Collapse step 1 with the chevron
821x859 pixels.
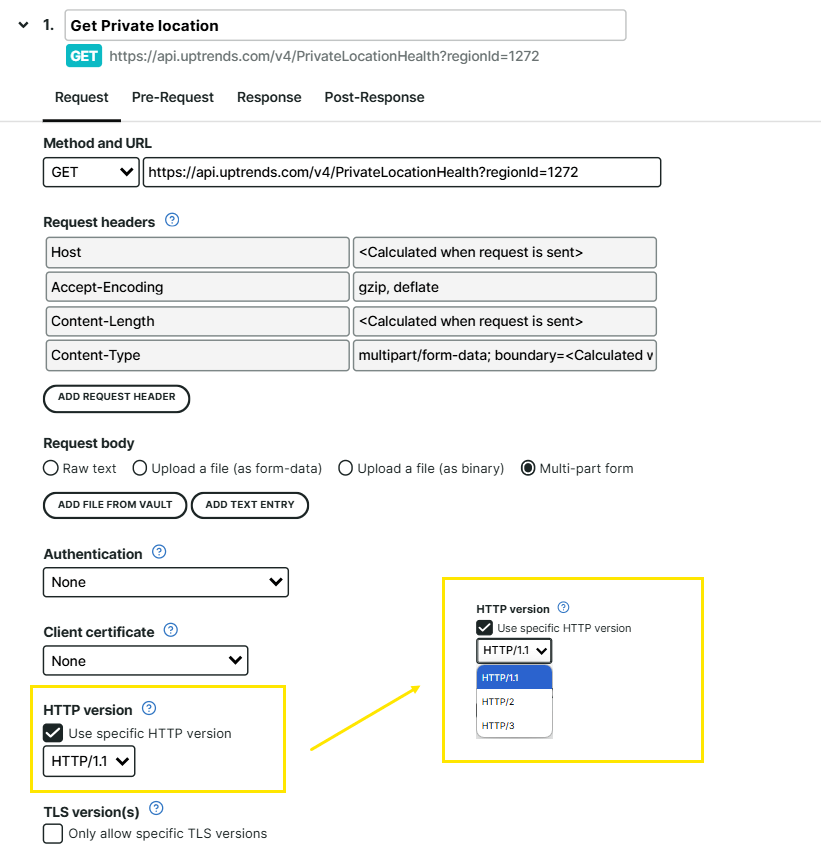[23, 25]
